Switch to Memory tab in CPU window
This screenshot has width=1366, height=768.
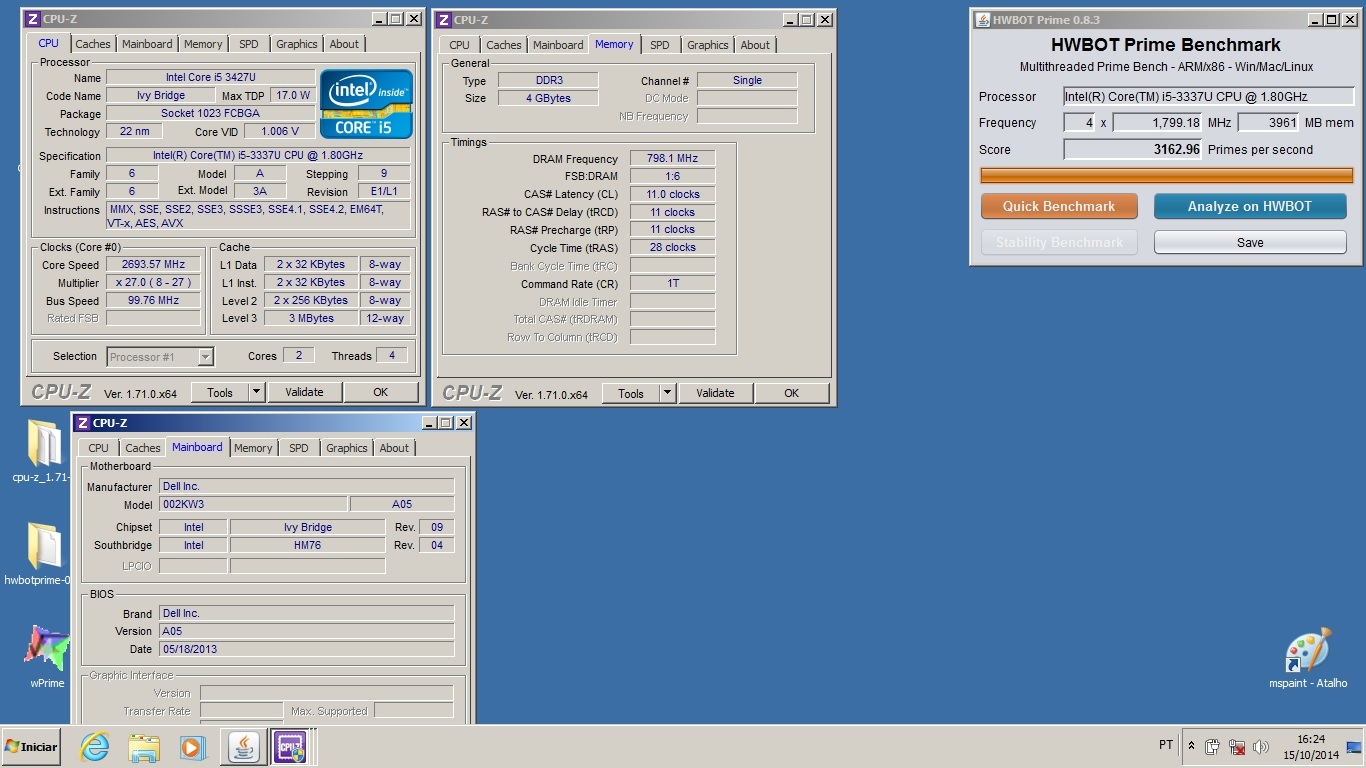(x=203, y=44)
